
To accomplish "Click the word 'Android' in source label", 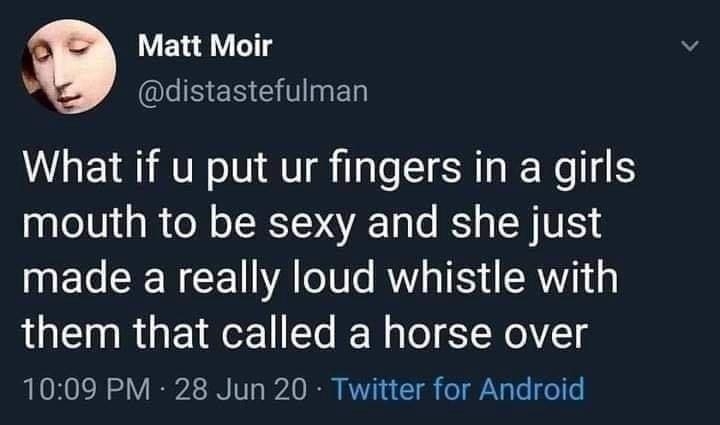I will 532,389.
